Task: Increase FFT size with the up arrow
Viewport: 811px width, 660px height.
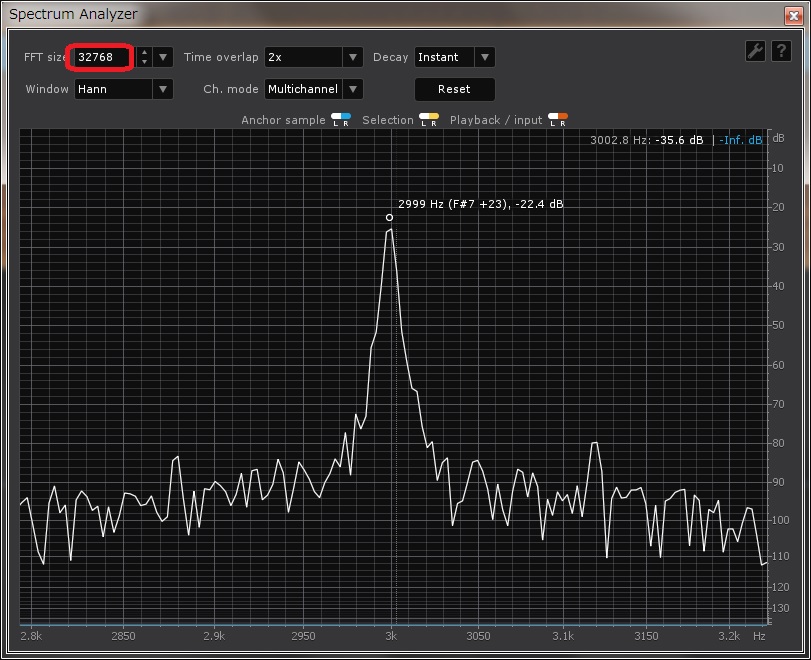Action: point(144,52)
